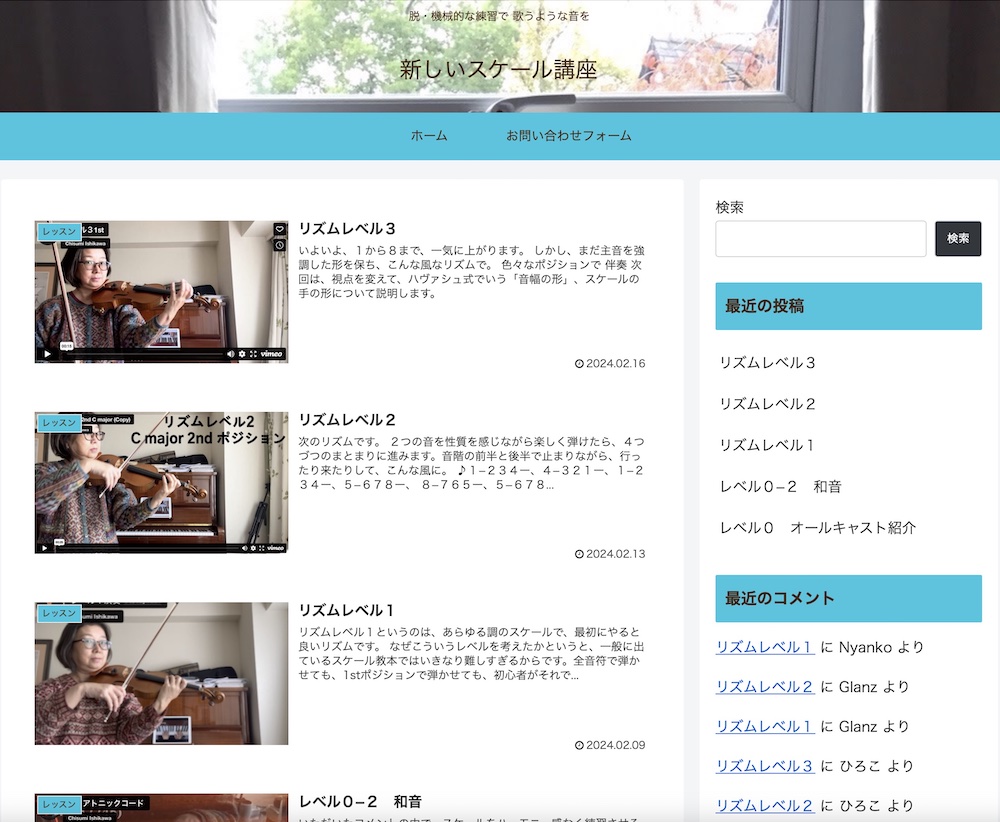Viewport: 1000px width, 822px height.
Task: Mute the リズムレベル2 video audio
Action: [x=245, y=546]
